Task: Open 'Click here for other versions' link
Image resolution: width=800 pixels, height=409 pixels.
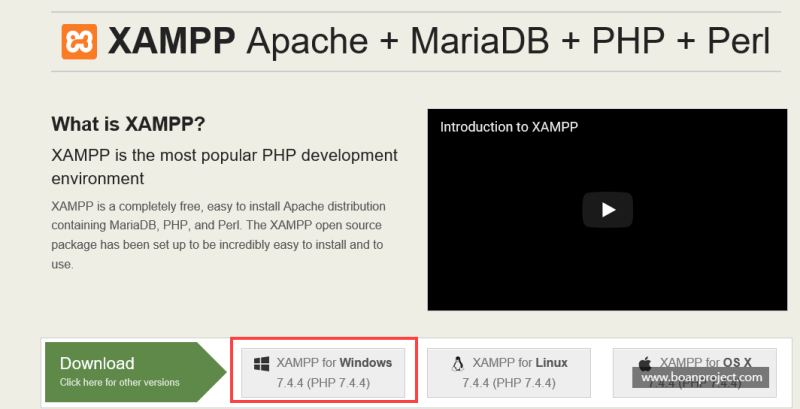Action: 119,382
